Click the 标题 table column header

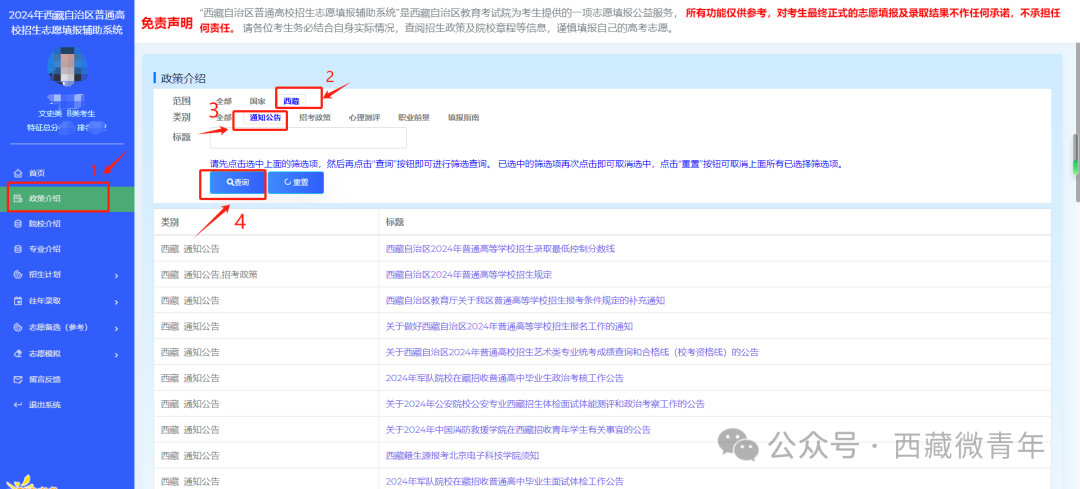click(x=714, y=222)
